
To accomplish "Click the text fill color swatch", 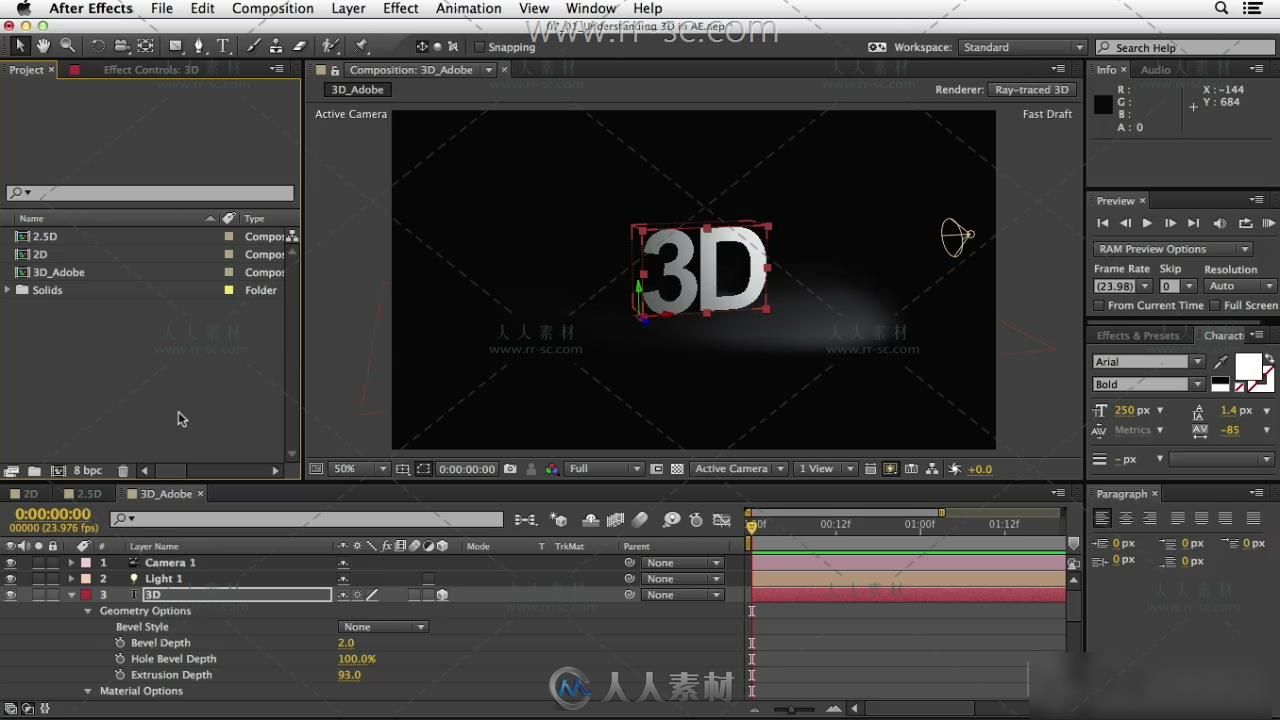I will tap(1248, 367).
